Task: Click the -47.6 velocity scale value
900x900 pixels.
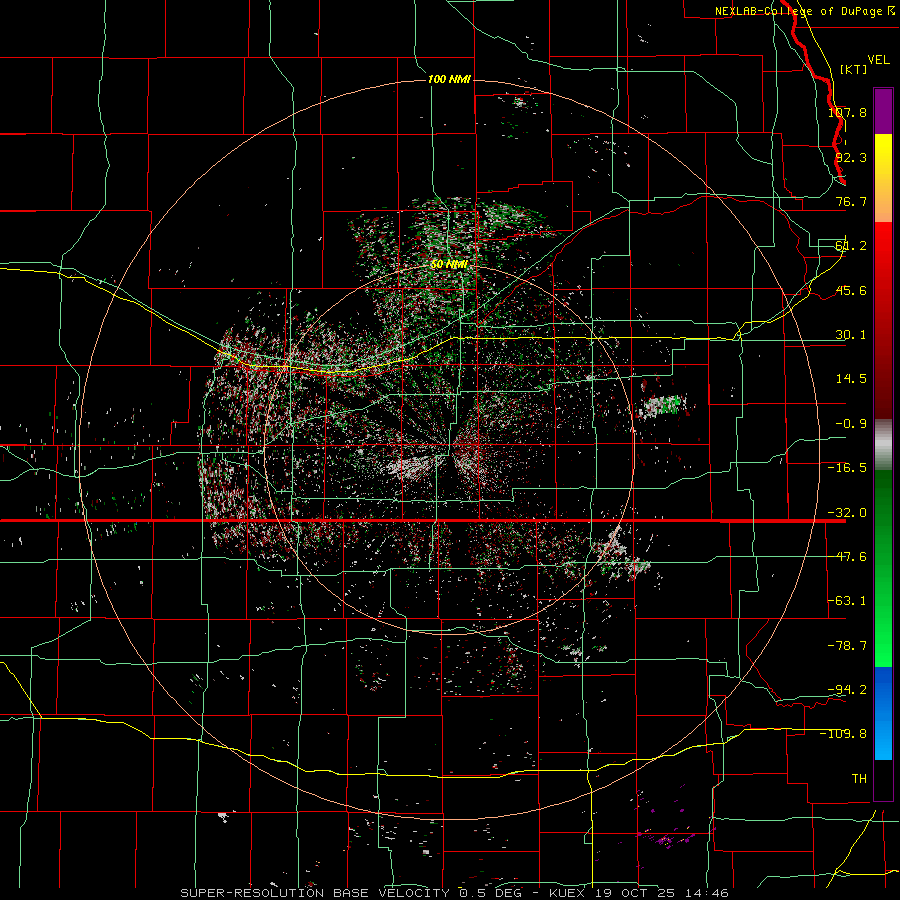Action: [x=847, y=557]
